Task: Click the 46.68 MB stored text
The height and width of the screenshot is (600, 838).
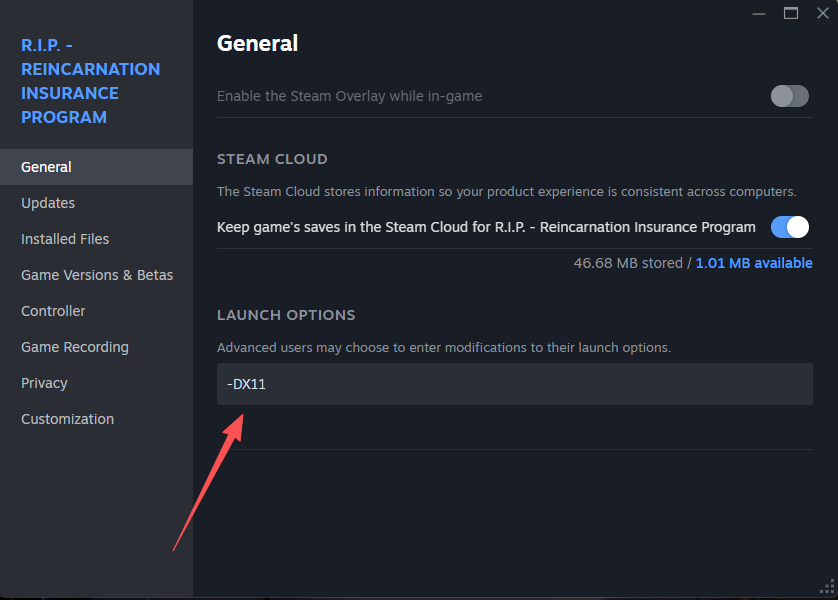Action: tap(626, 263)
